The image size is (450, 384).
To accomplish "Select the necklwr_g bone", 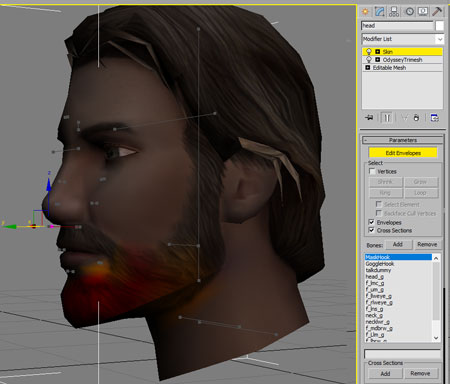I will (398, 322).
